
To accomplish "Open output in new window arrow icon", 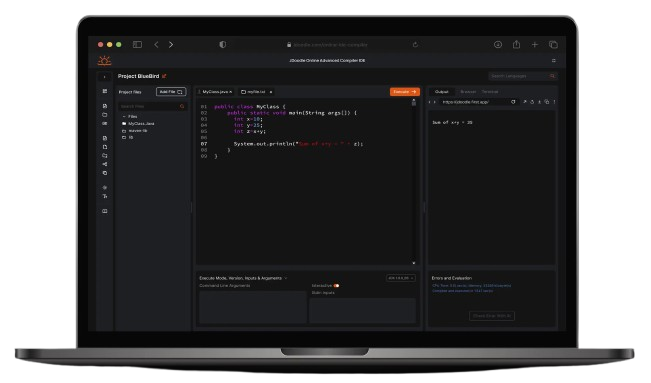I will point(524,102).
